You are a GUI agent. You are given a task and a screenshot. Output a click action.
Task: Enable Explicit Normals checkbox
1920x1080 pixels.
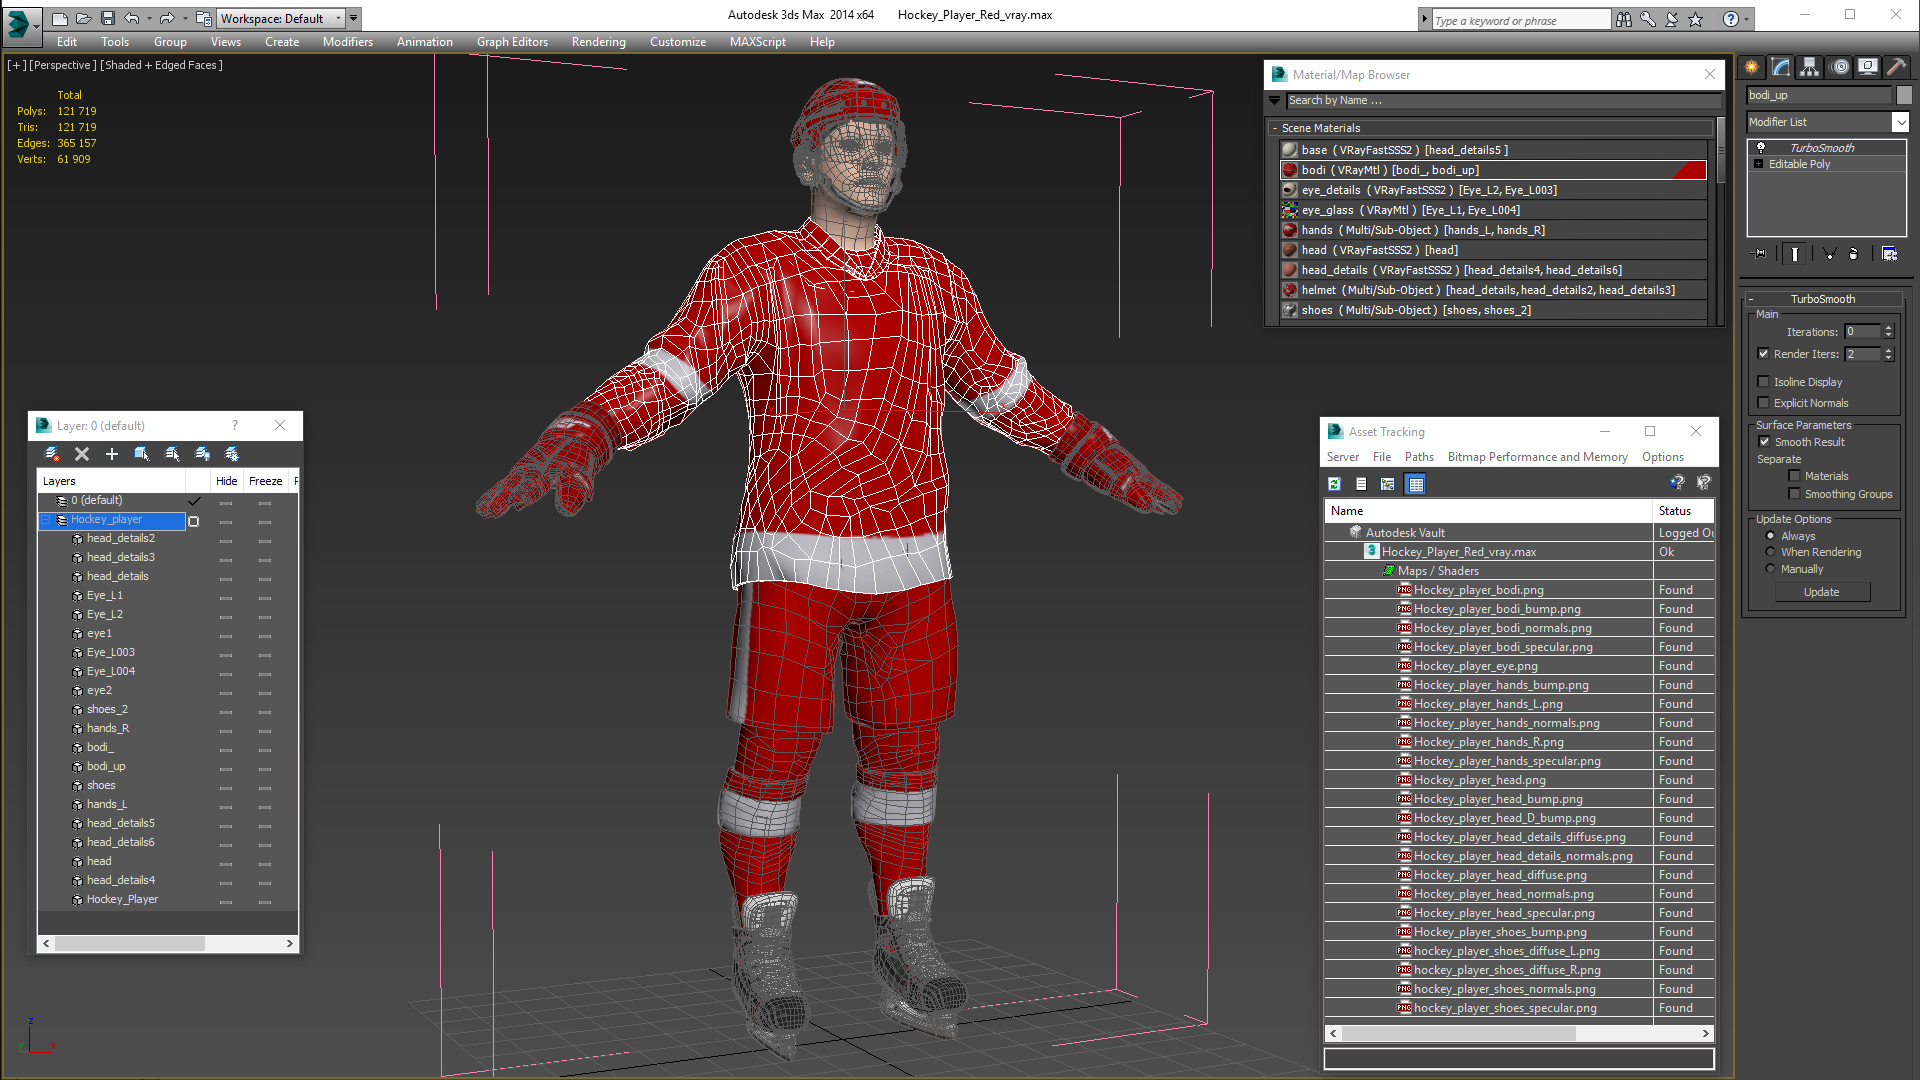(1763, 403)
